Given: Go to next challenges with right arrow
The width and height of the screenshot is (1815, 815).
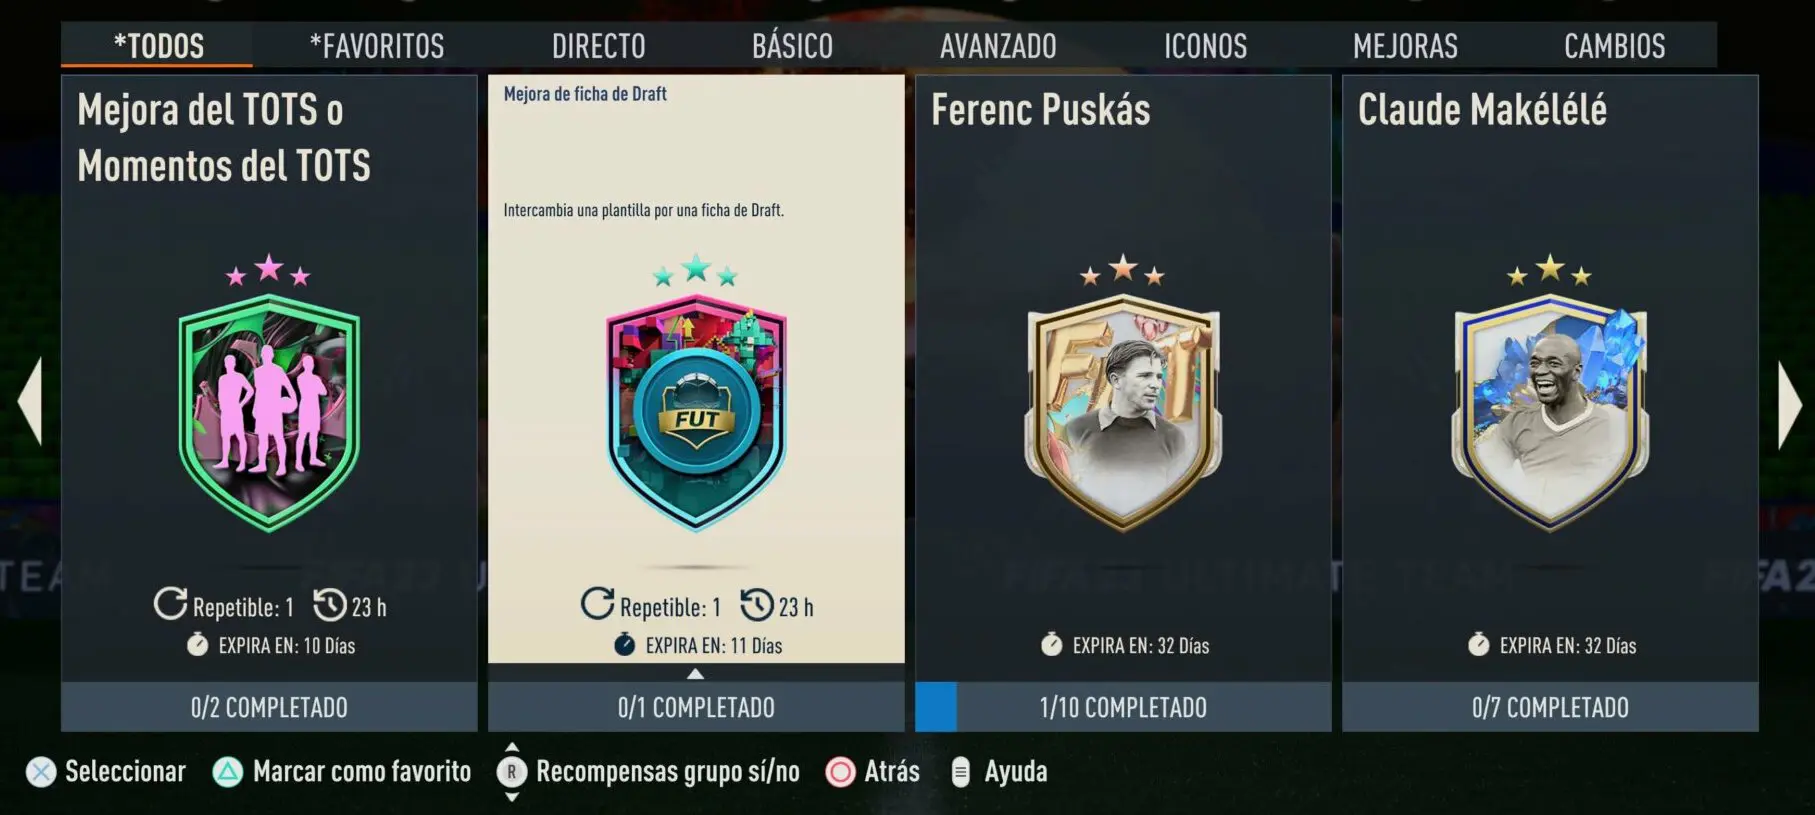Looking at the screenshot, I should click(x=1789, y=404).
